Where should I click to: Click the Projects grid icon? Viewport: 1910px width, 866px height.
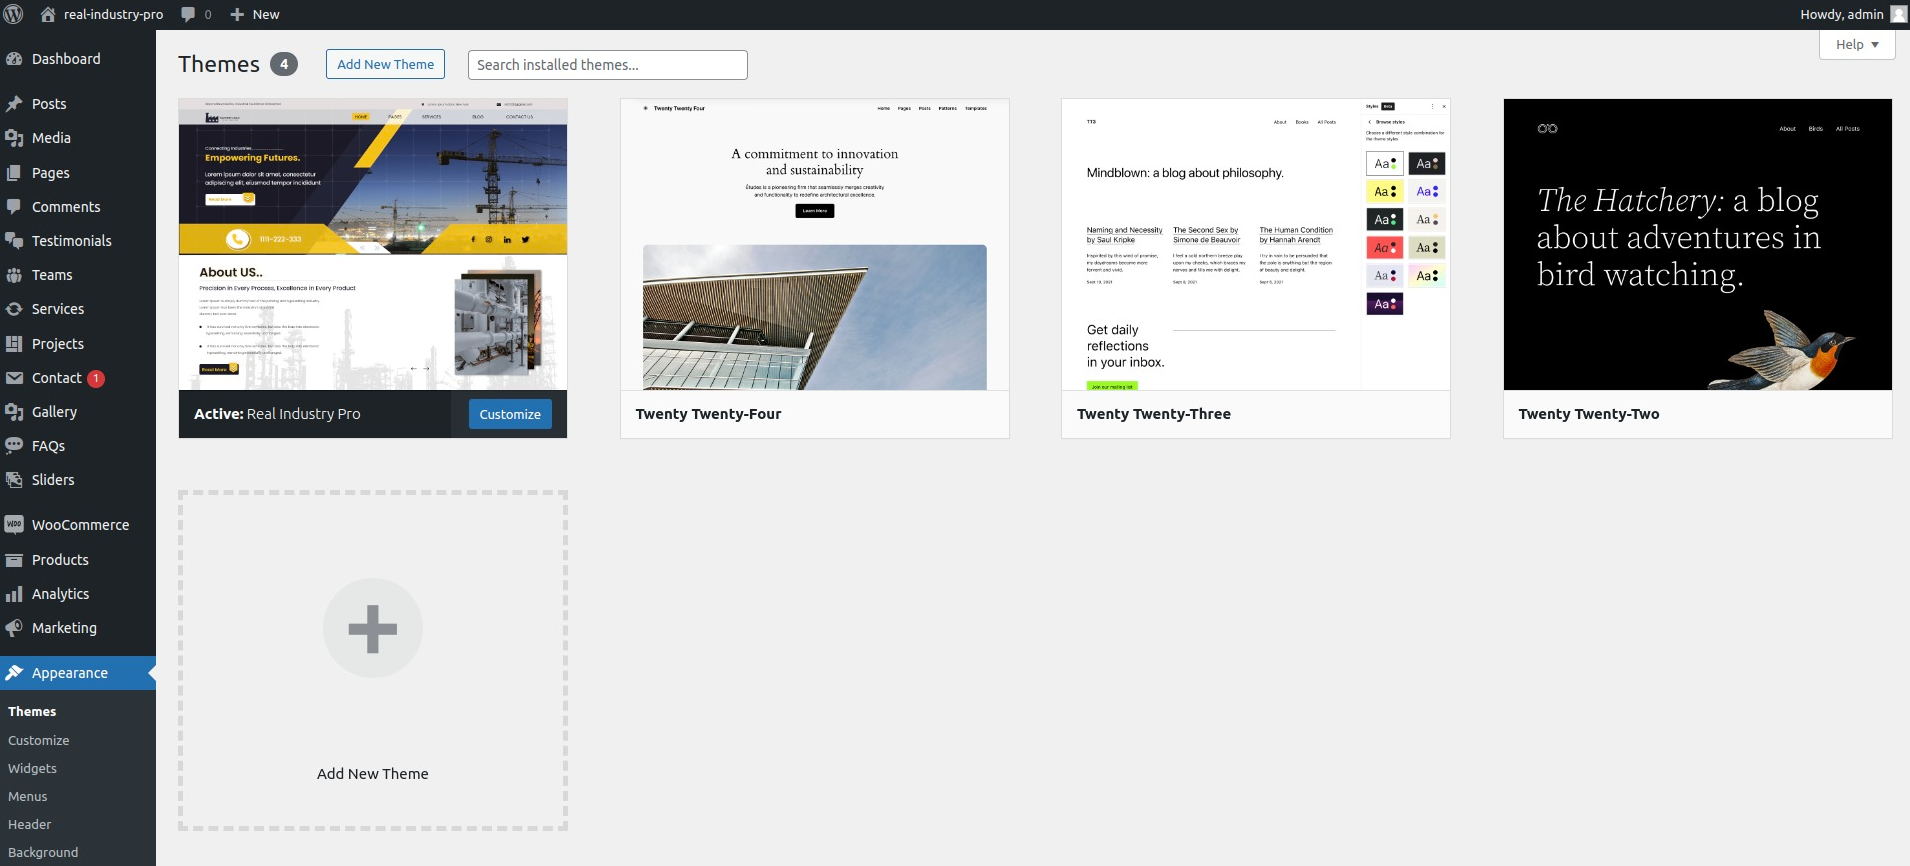(x=14, y=344)
